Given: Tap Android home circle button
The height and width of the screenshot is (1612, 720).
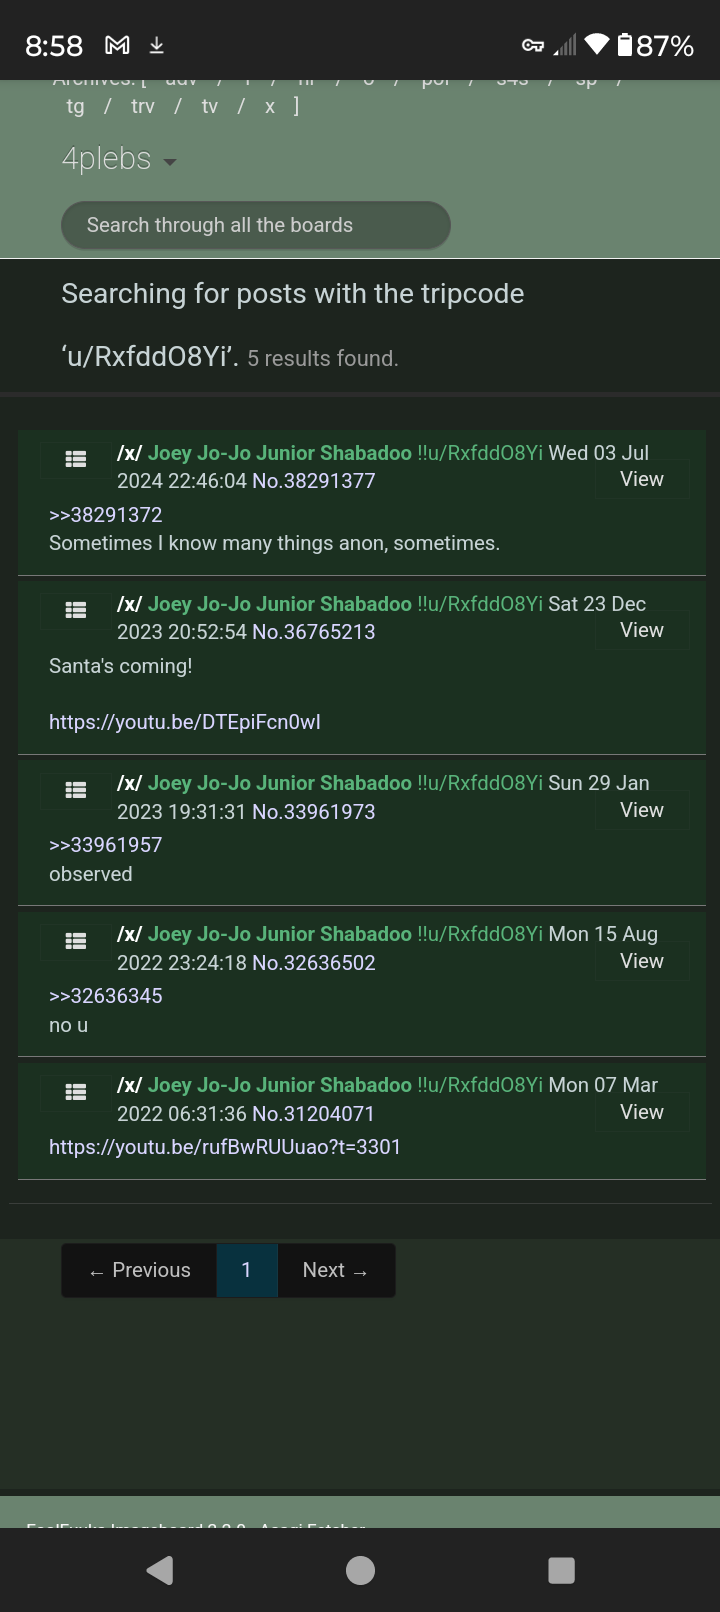Looking at the screenshot, I should coord(360,1570).
